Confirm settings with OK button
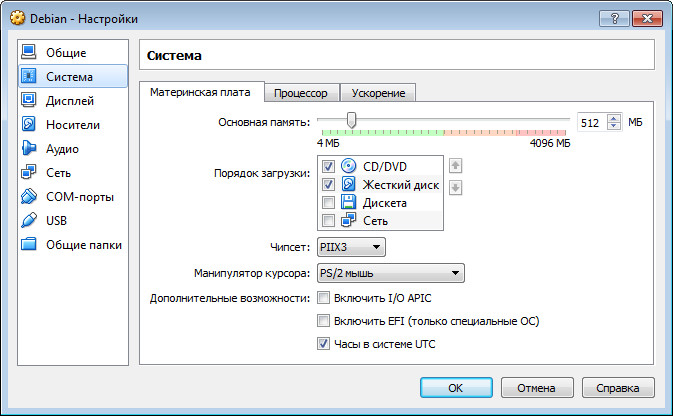The height and width of the screenshot is (416, 673). coord(456,388)
